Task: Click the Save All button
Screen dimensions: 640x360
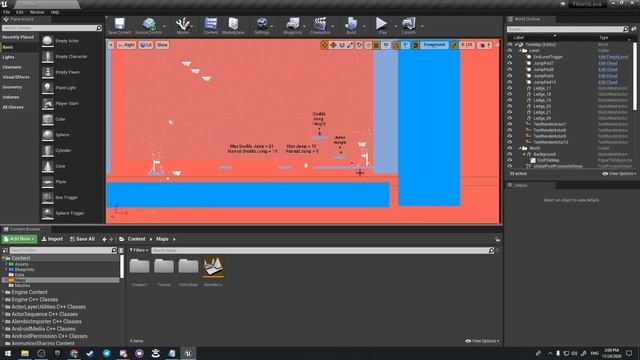Action: pos(82,239)
